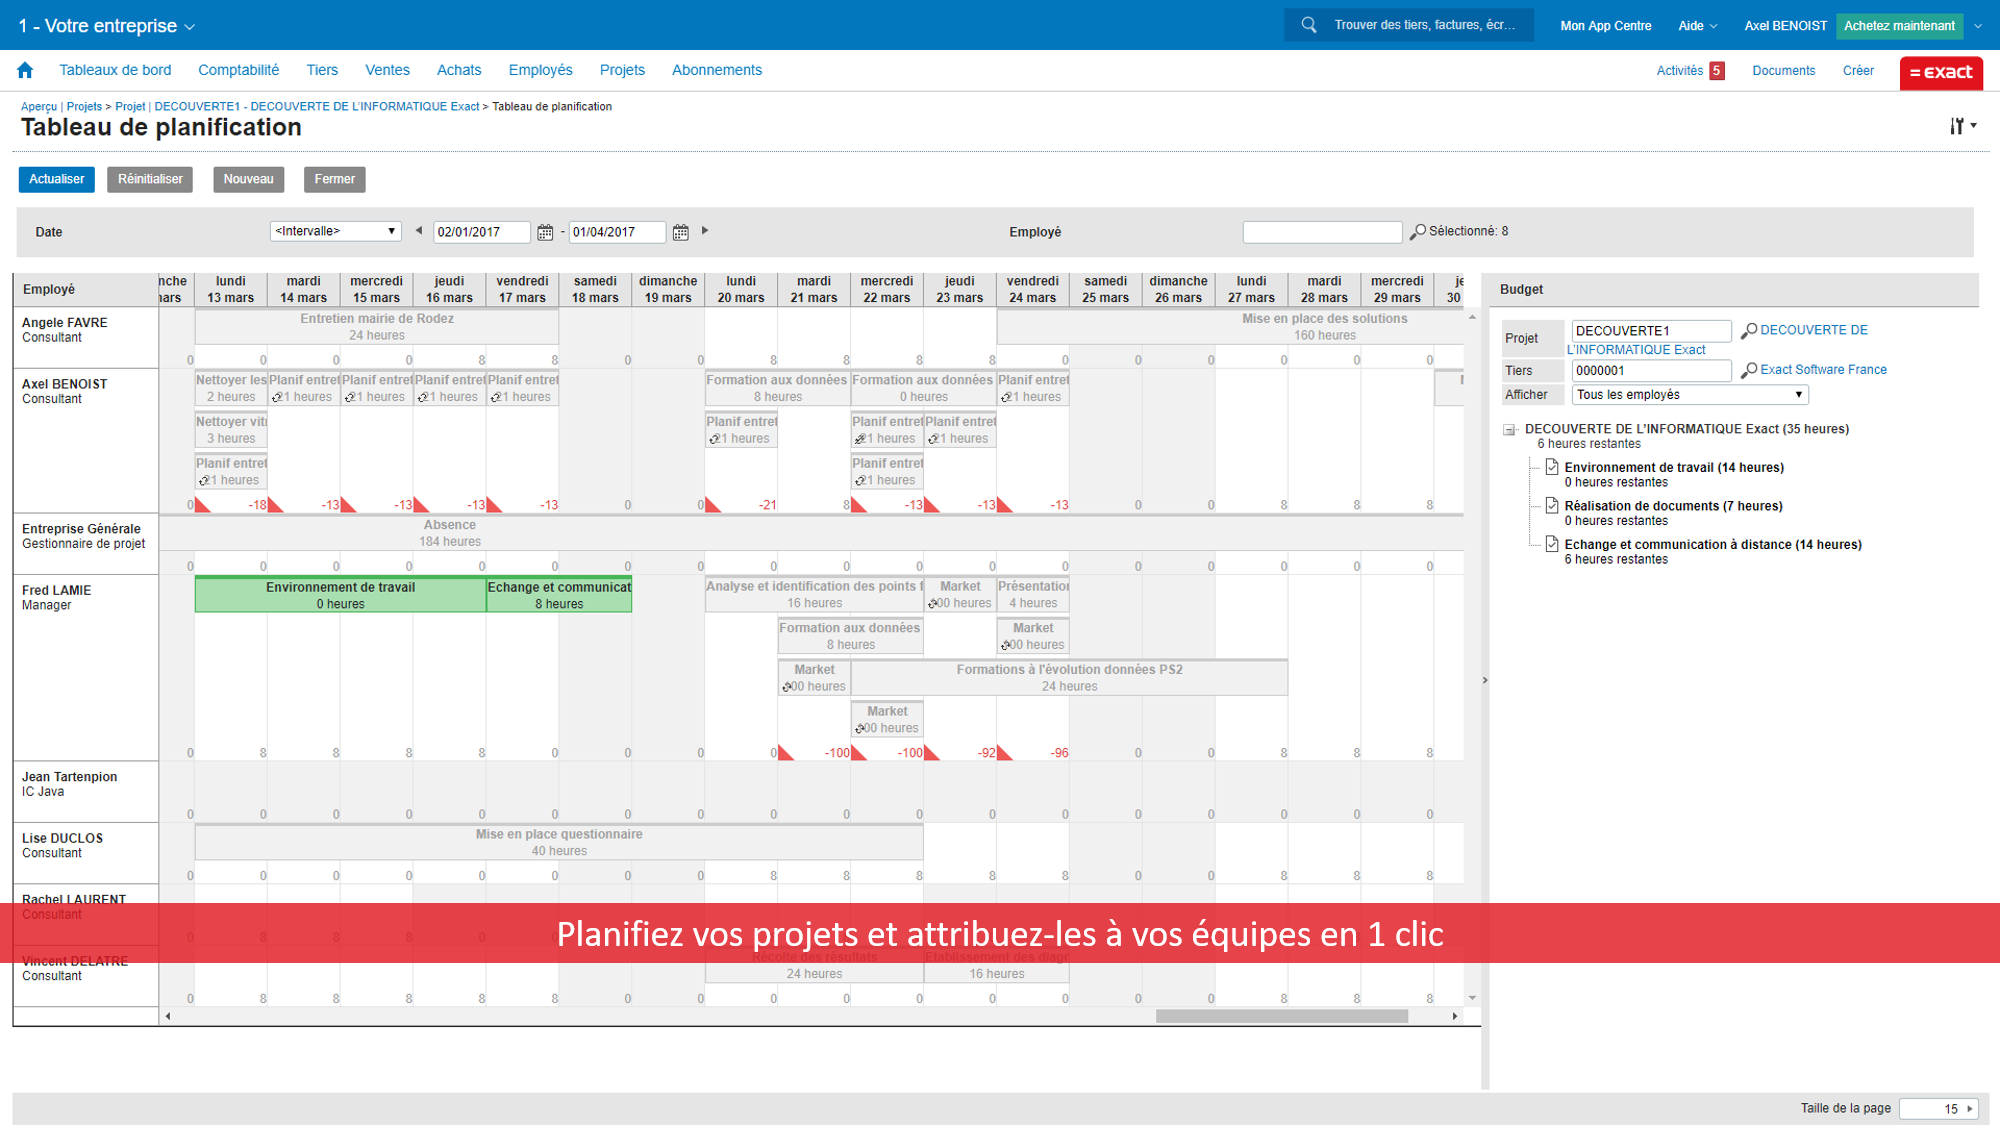Slide the horizontal planning scrollbar thumb
Viewport: 2000px width, 1125px height.
1282,1017
